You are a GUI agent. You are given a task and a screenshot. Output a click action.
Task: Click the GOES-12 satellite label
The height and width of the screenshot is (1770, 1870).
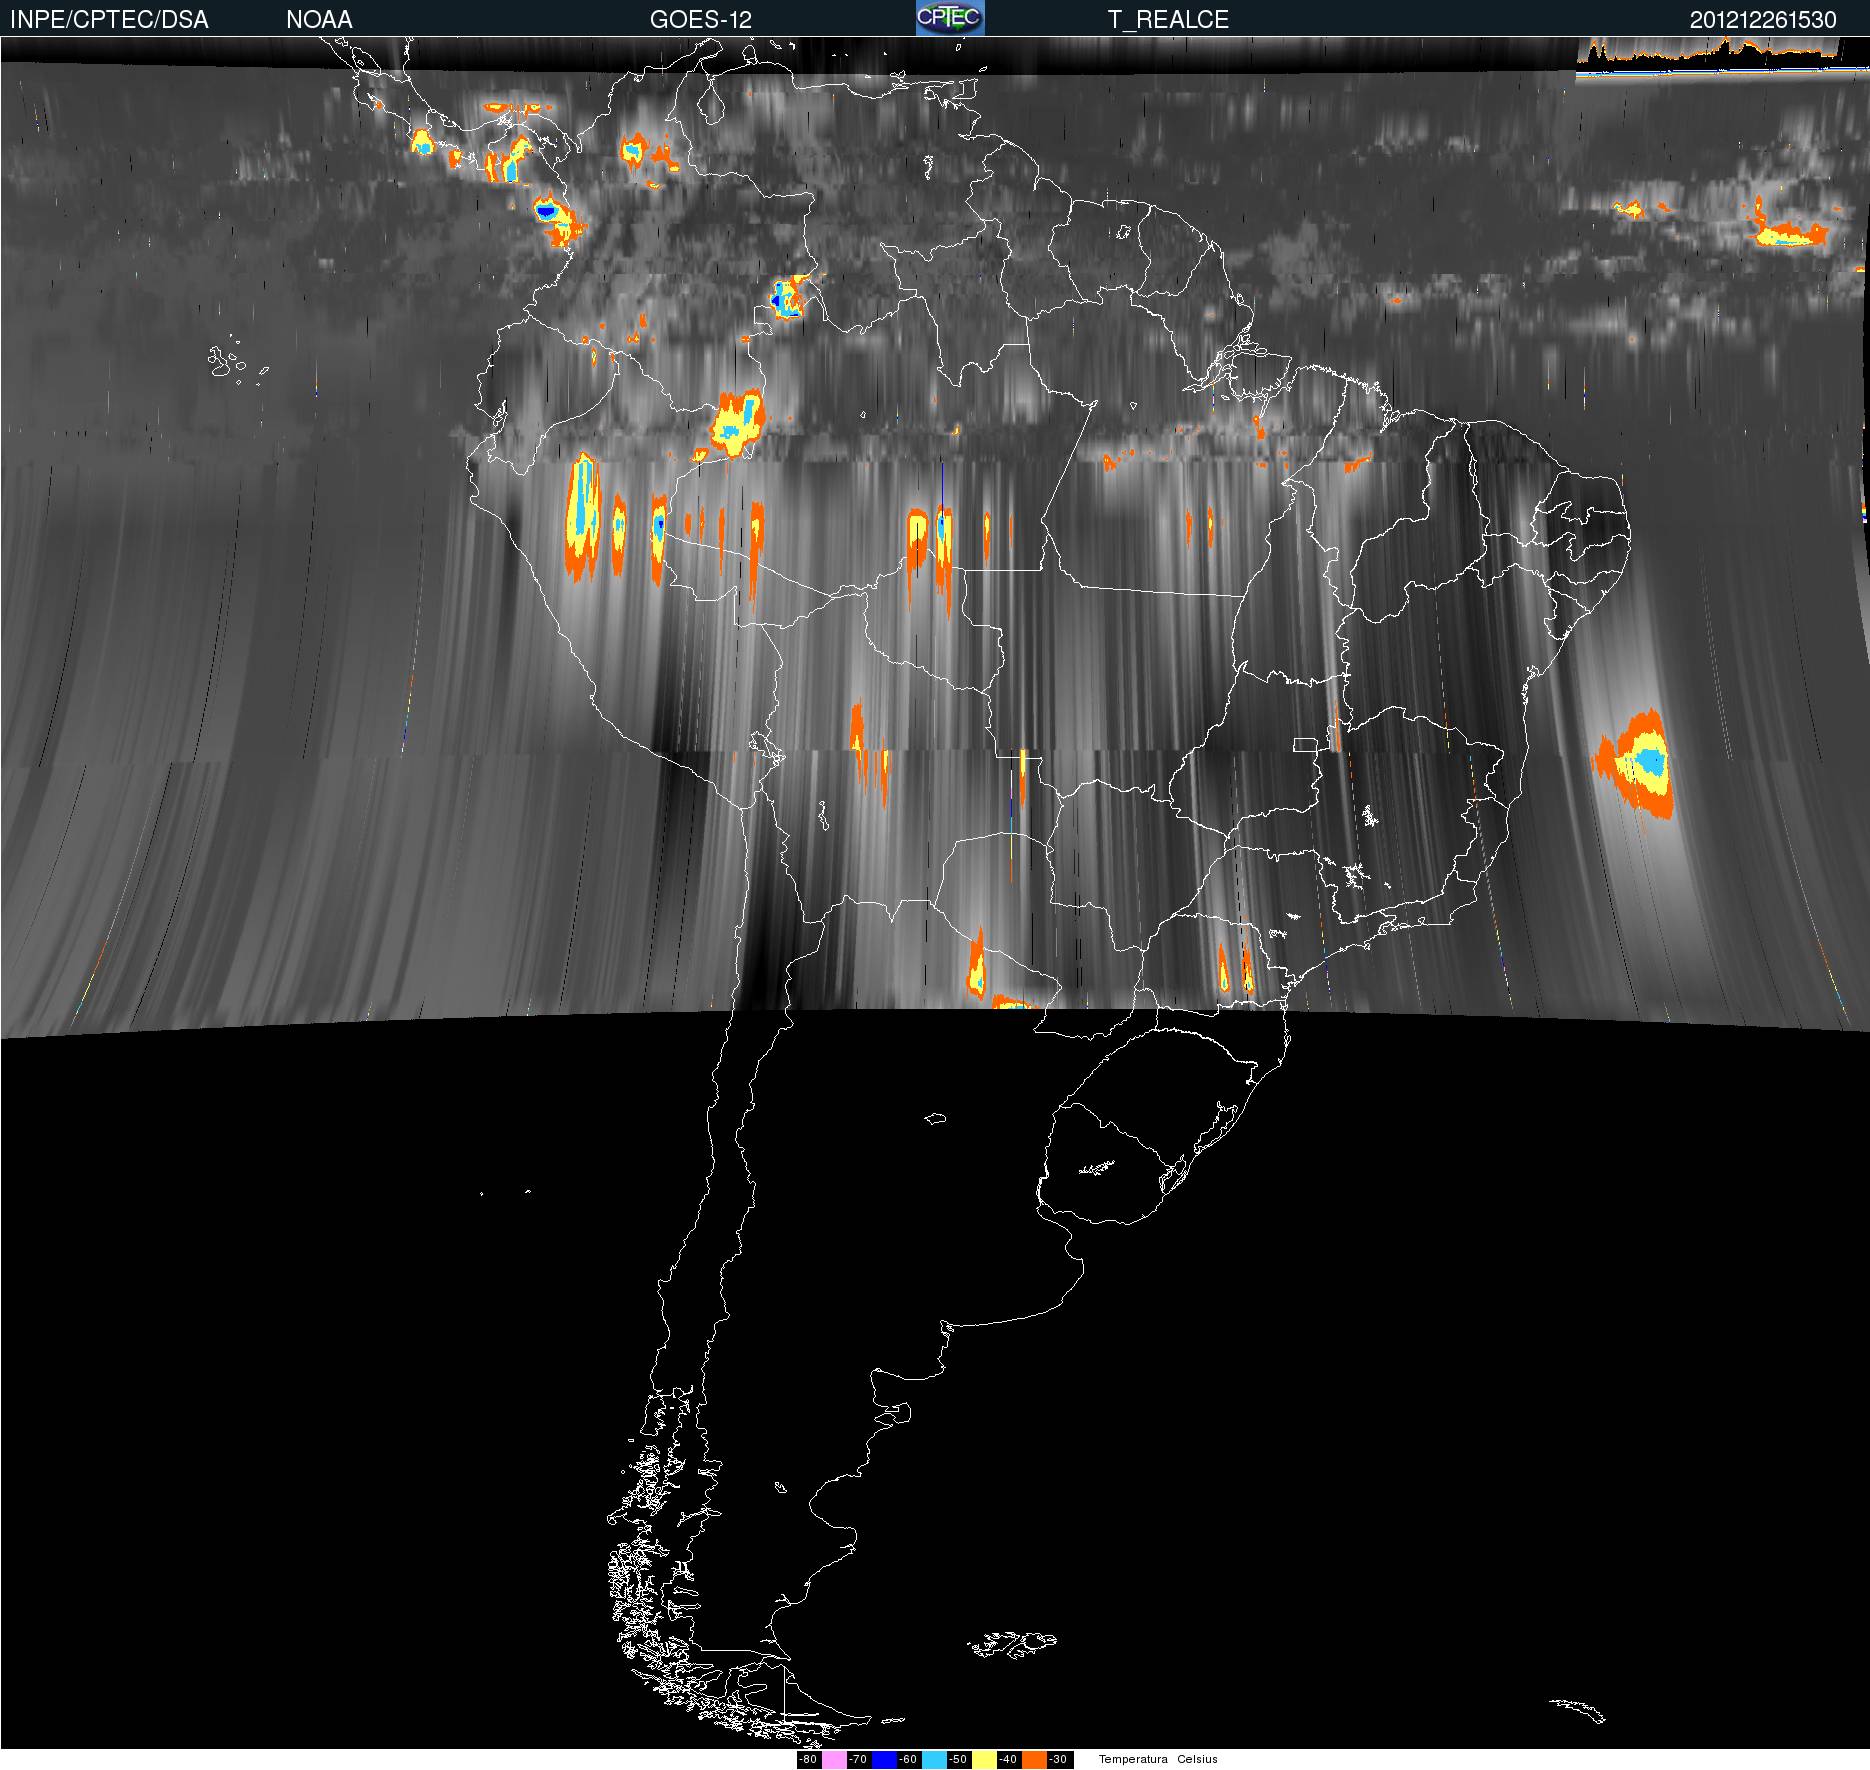(x=701, y=19)
